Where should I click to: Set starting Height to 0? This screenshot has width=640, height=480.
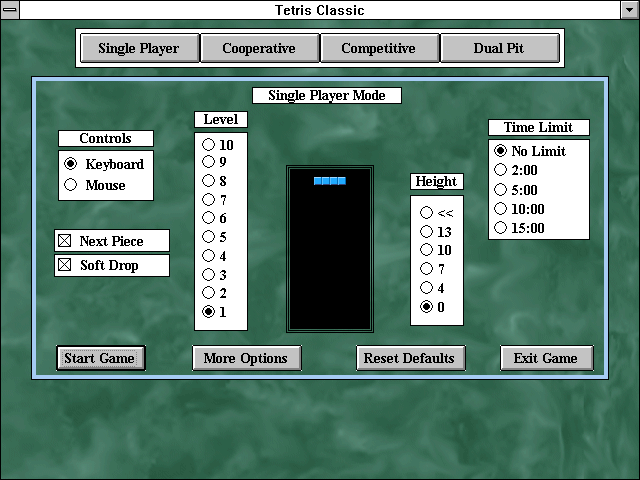[x=432, y=307]
